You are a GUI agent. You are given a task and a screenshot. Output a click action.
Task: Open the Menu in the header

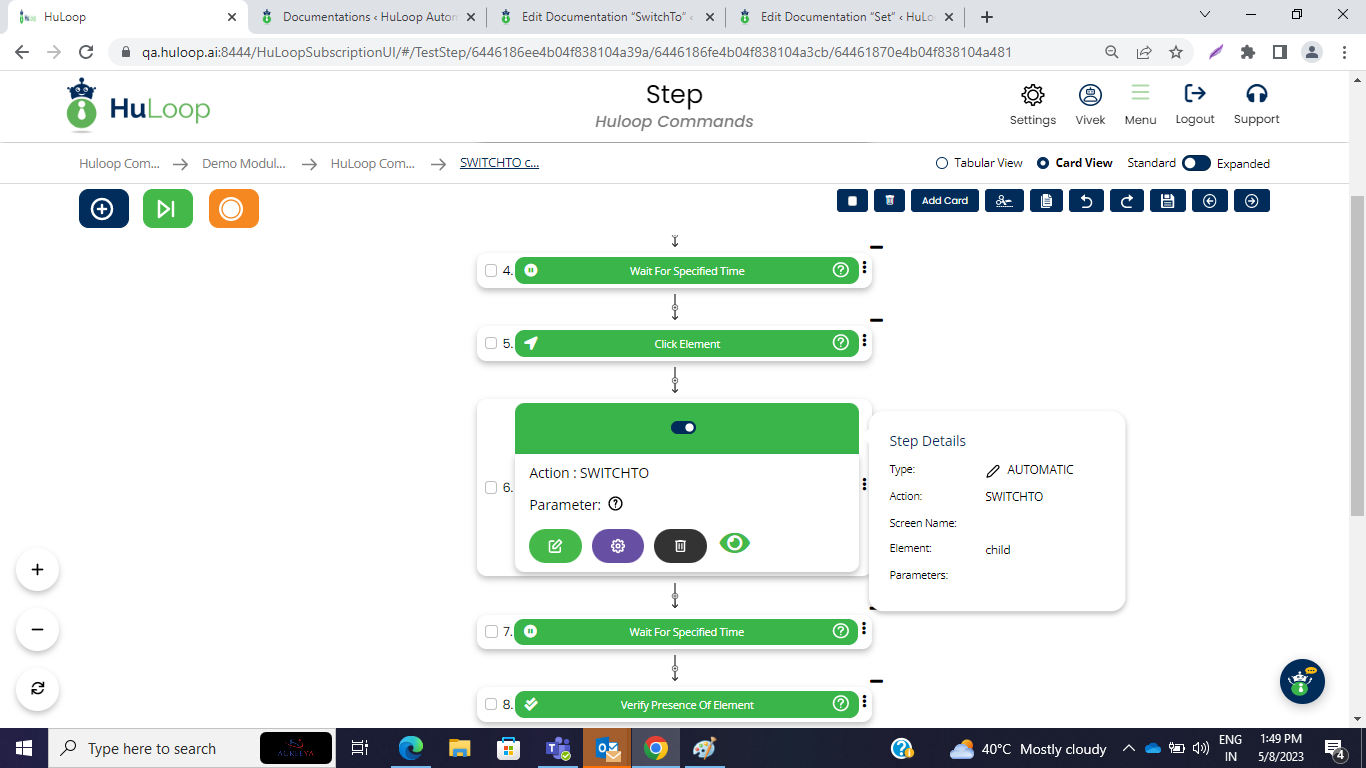[x=1140, y=104]
